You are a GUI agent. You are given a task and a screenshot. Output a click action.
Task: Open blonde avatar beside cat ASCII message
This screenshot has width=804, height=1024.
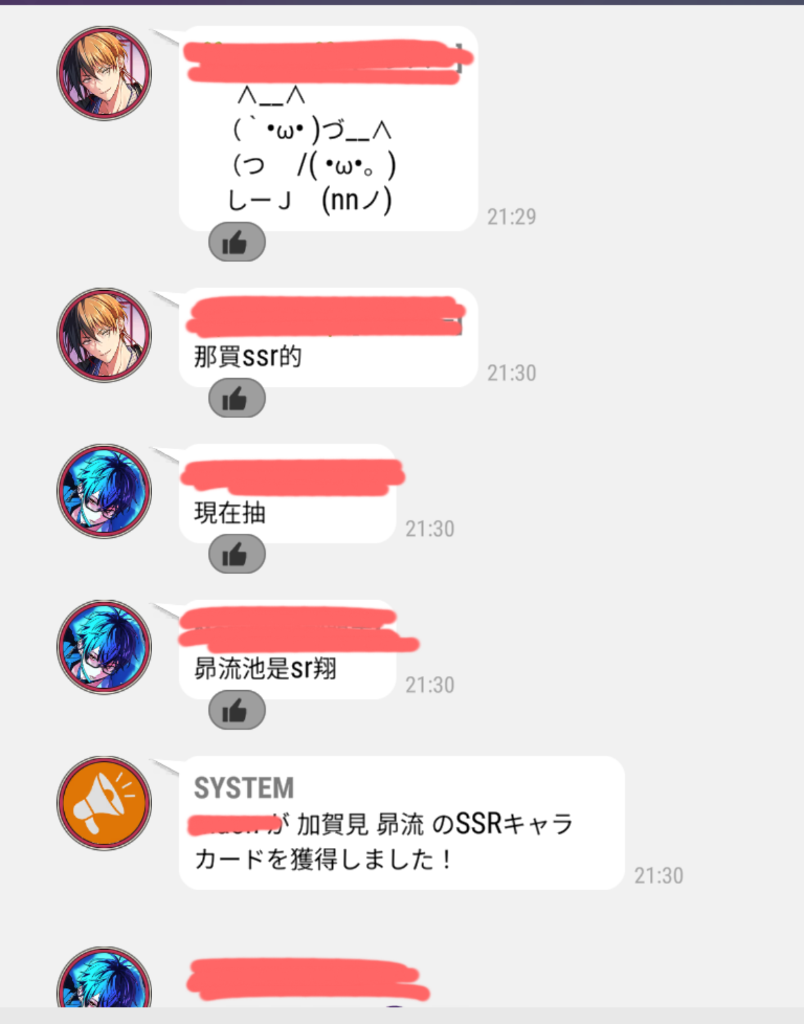(x=104, y=73)
